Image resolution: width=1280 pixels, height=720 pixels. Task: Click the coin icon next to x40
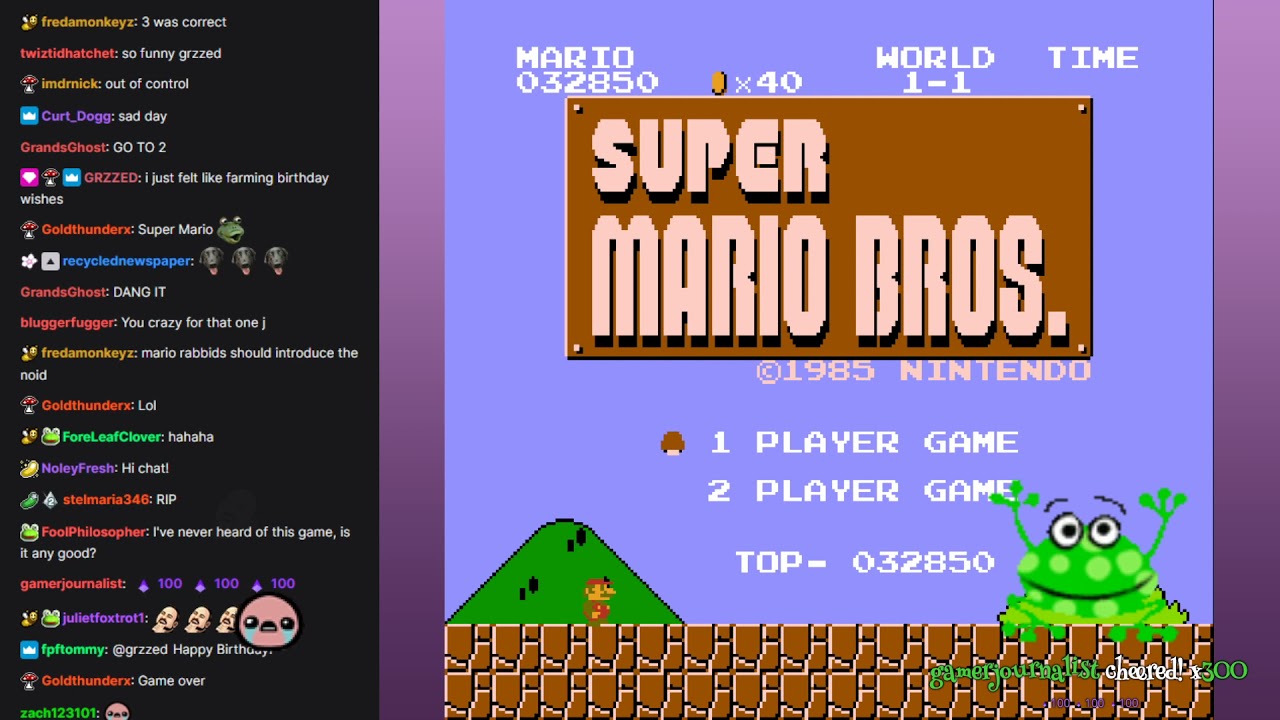click(x=718, y=83)
